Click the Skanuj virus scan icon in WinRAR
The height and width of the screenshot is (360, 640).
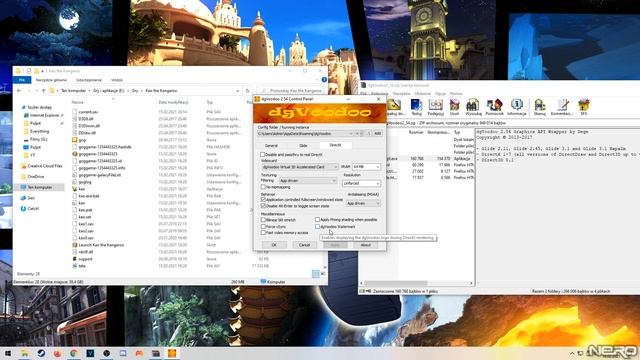540,107
